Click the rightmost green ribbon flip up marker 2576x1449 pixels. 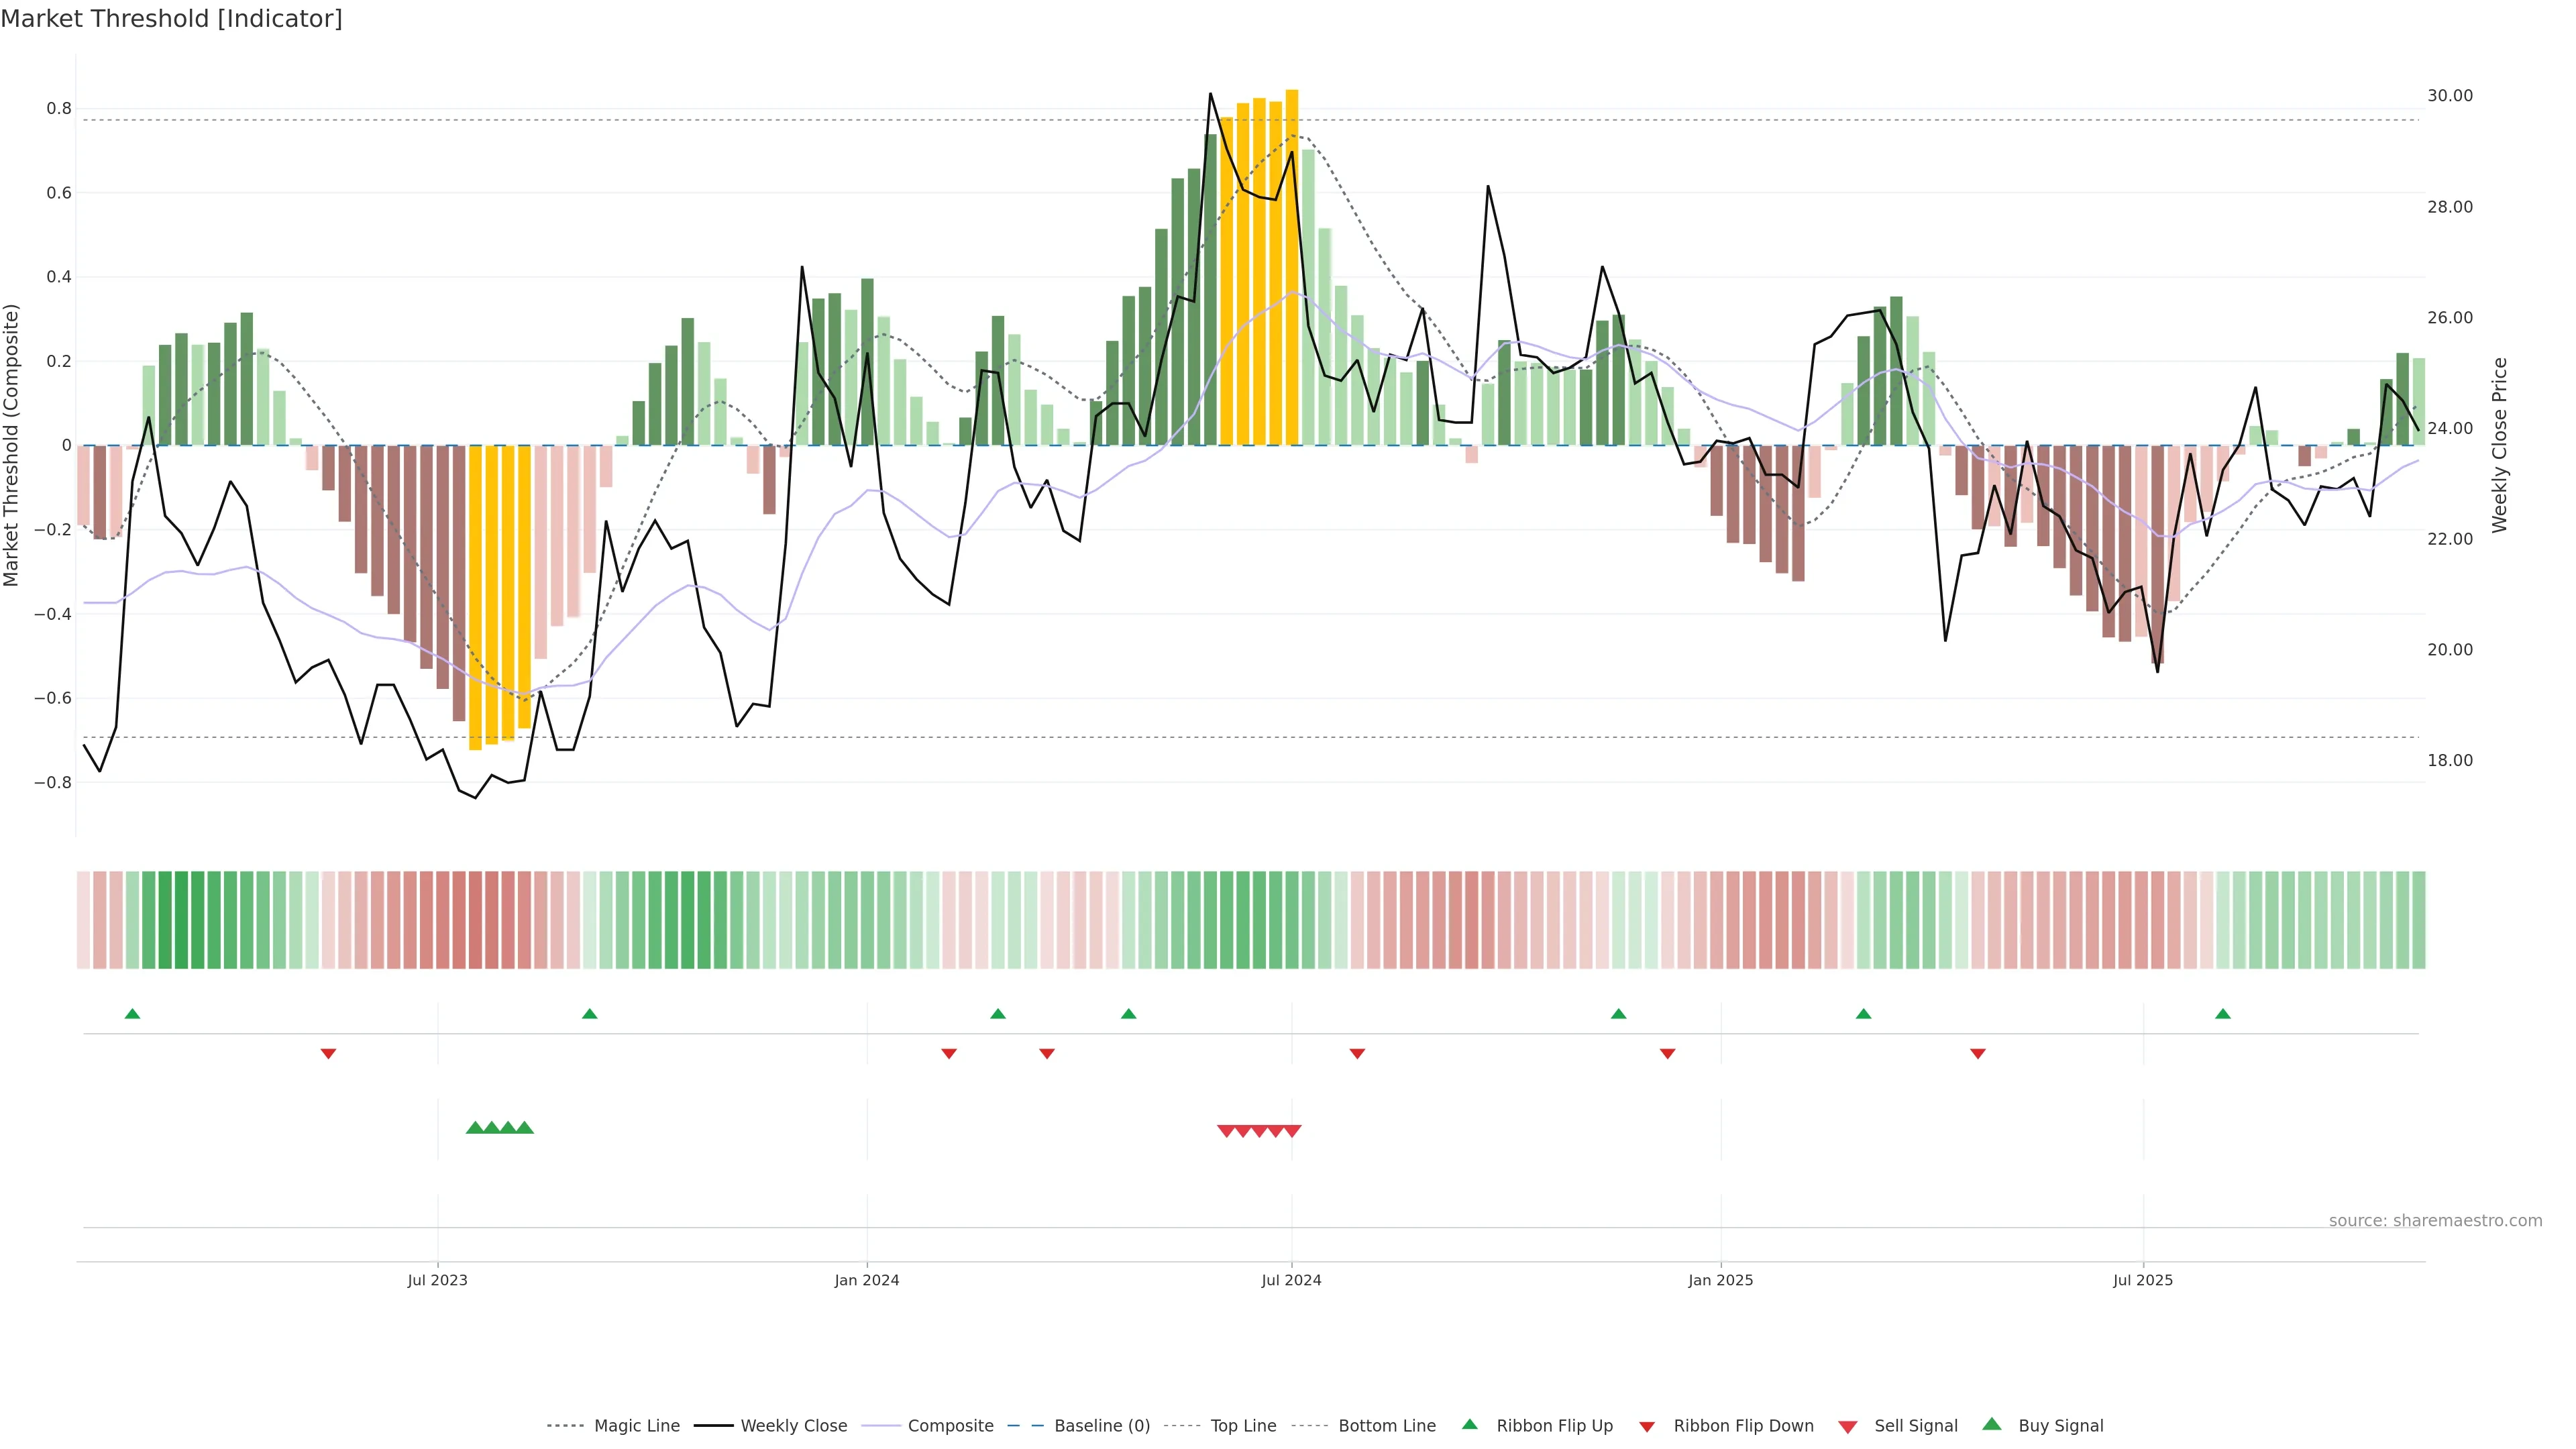click(x=2223, y=1014)
